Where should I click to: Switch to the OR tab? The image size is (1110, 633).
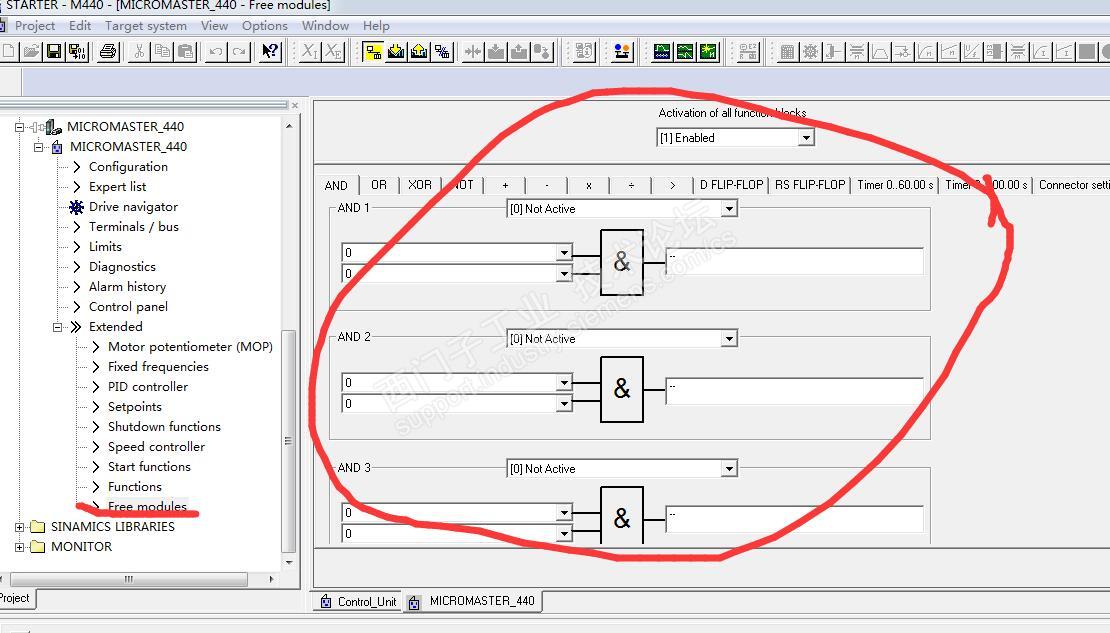(379, 185)
